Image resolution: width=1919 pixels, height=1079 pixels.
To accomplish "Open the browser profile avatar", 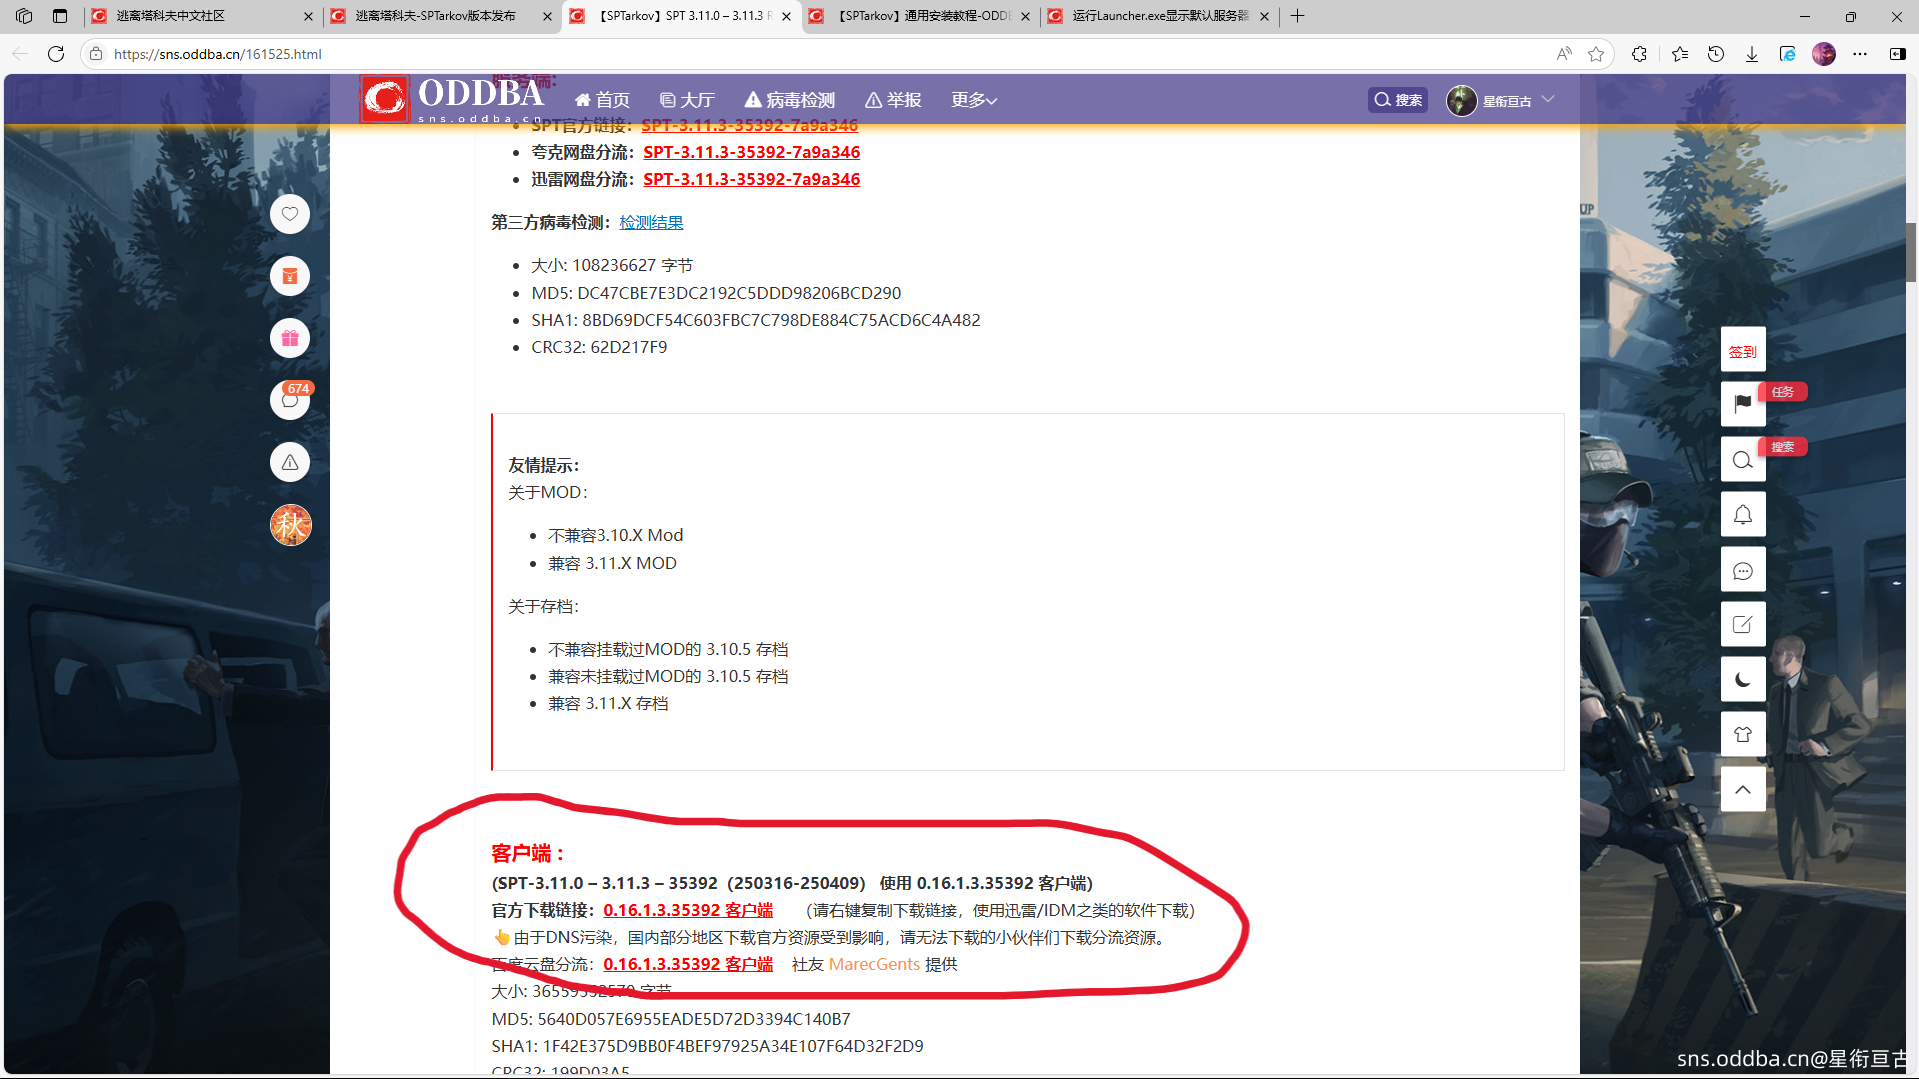I will pyautogui.click(x=1824, y=54).
